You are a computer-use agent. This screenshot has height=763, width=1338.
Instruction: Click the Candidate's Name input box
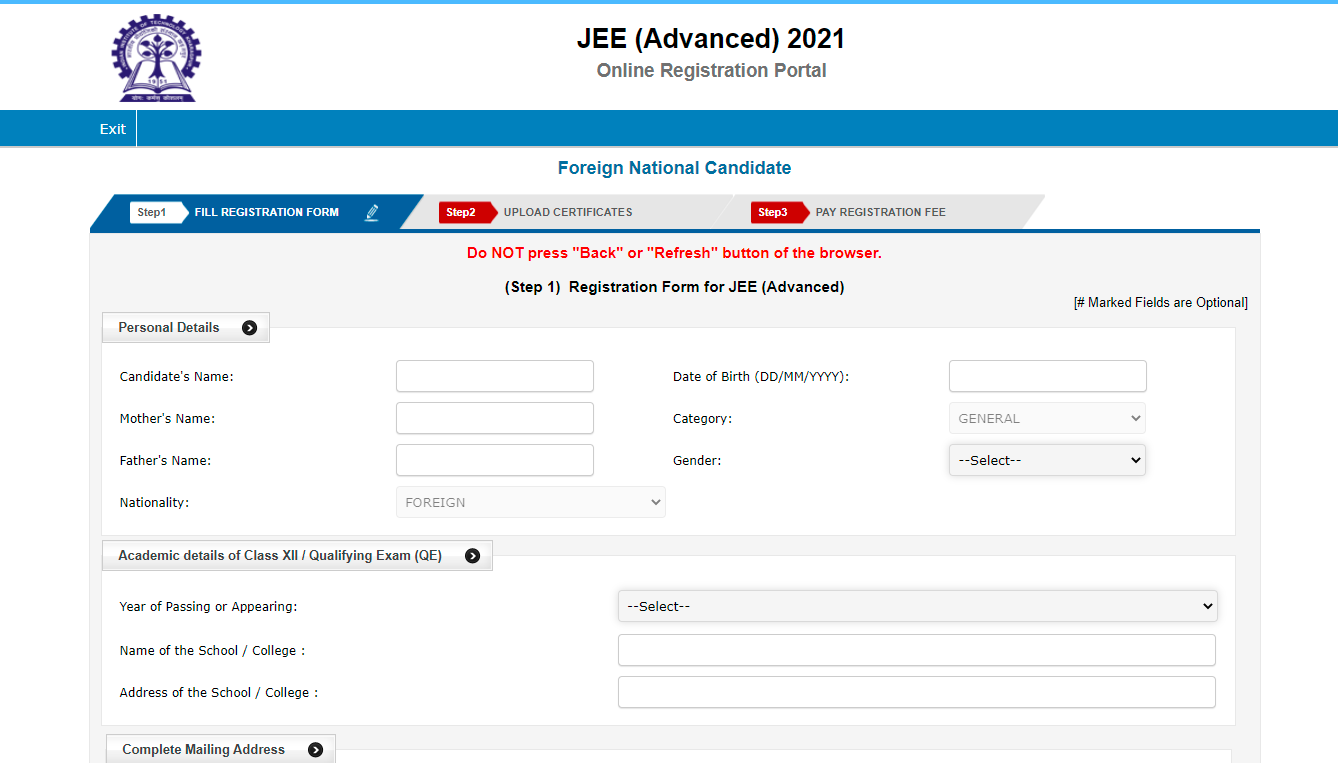click(x=494, y=376)
